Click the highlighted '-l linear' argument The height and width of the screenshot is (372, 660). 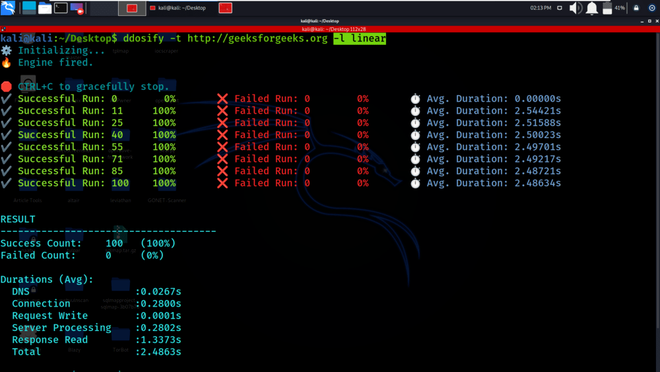tap(359, 39)
